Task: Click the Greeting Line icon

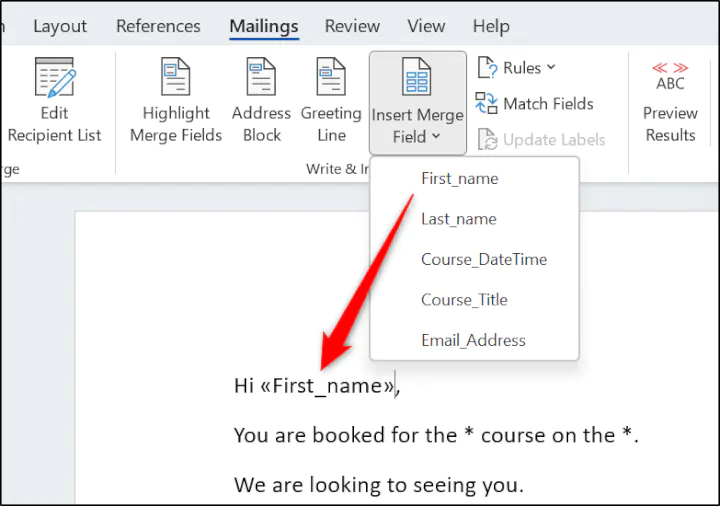Action: tap(331, 76)
